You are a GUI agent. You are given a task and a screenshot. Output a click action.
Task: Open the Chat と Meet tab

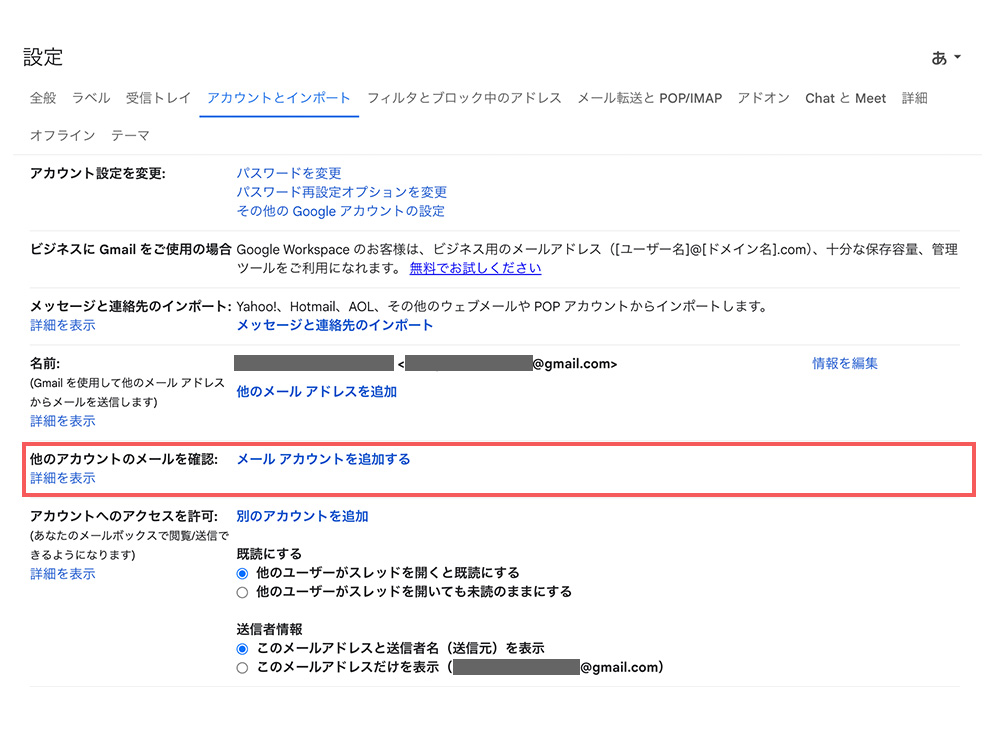845,98
